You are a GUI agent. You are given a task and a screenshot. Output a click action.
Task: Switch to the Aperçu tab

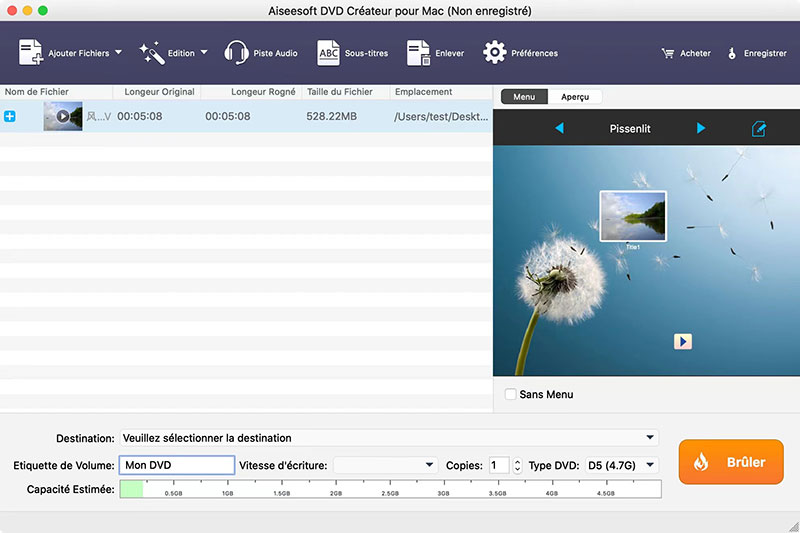click(575, 97)
